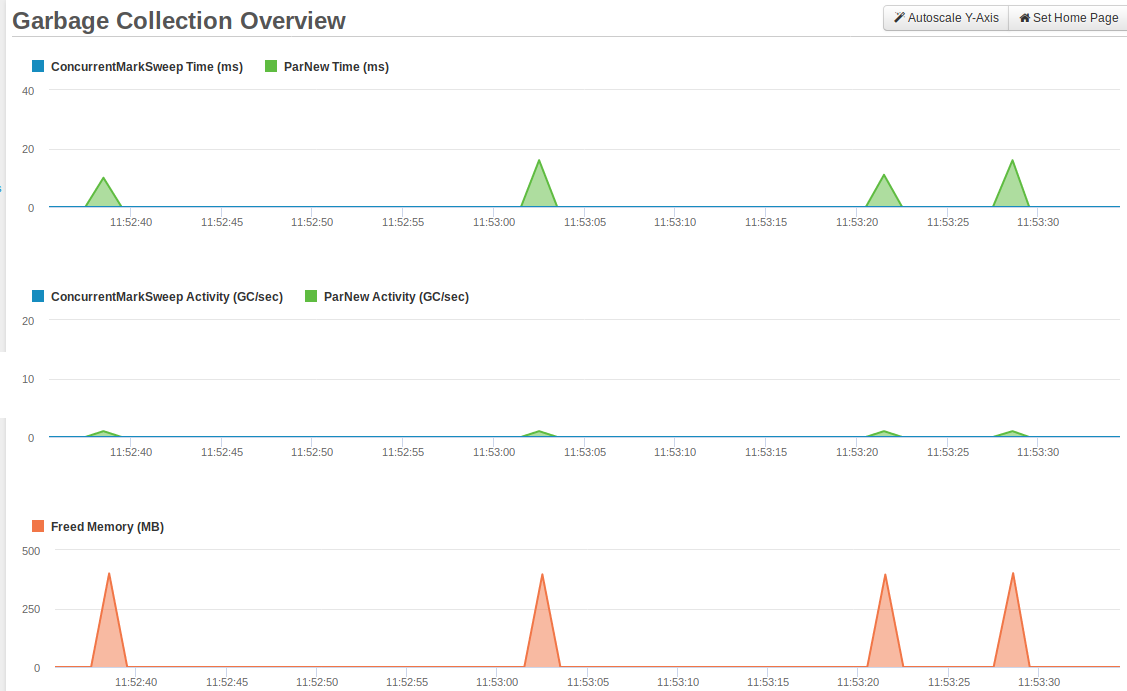Click the 11:52:40 label on the Time chart
The width and height of the screenshot is (1127, 691).
131,222
